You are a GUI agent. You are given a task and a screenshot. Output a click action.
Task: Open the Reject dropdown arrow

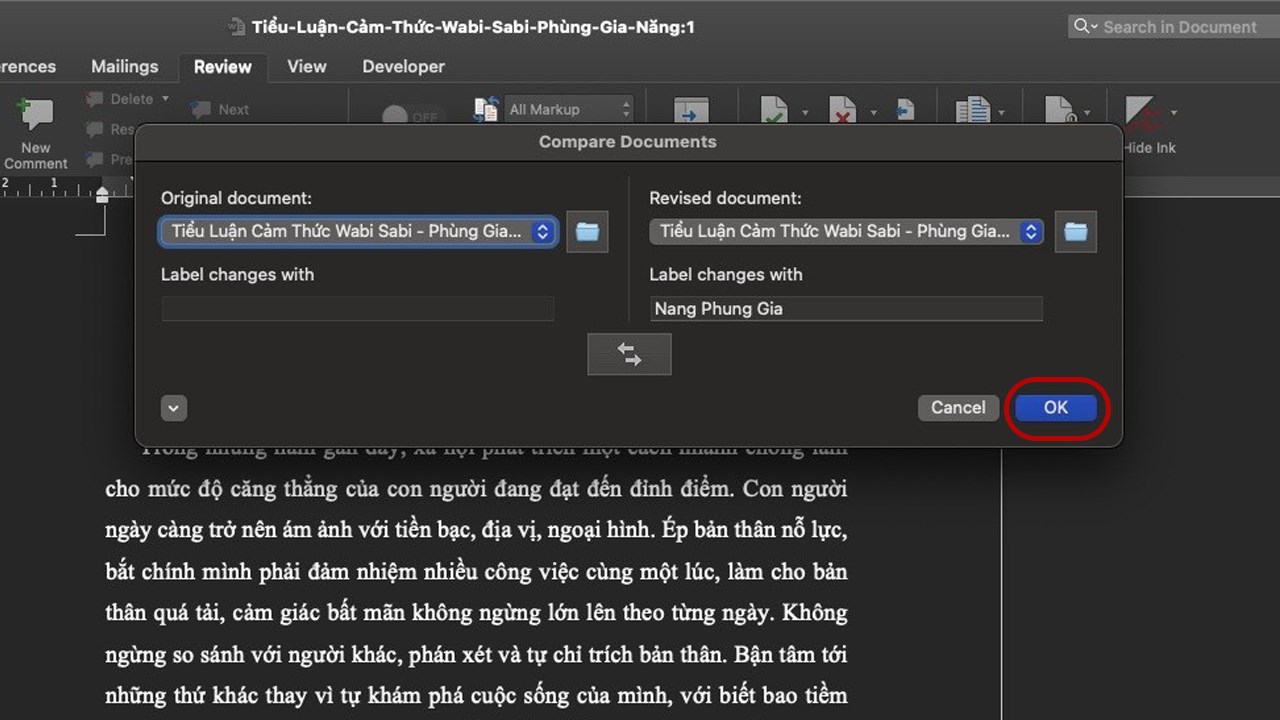pos(873,112)
